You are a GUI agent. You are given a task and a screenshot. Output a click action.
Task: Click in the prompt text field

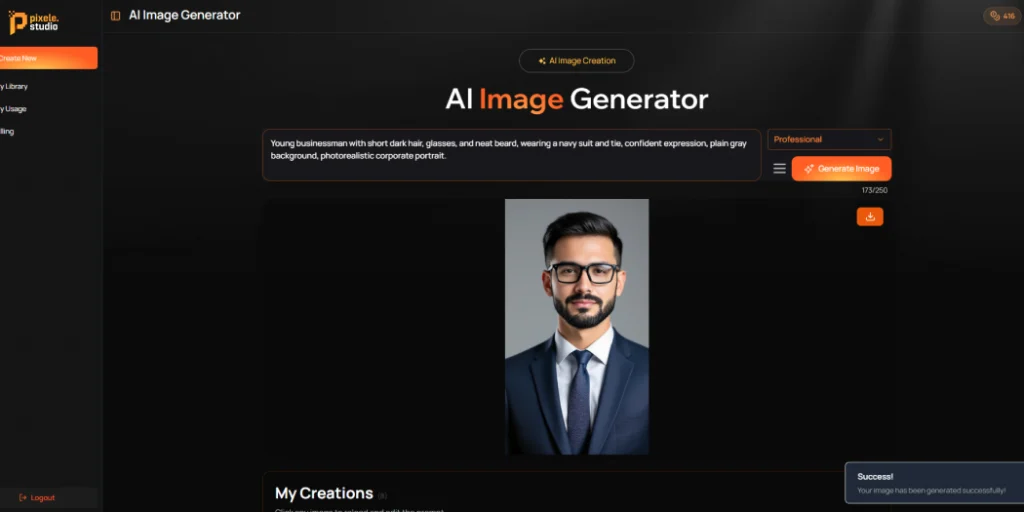coord(511,155)
